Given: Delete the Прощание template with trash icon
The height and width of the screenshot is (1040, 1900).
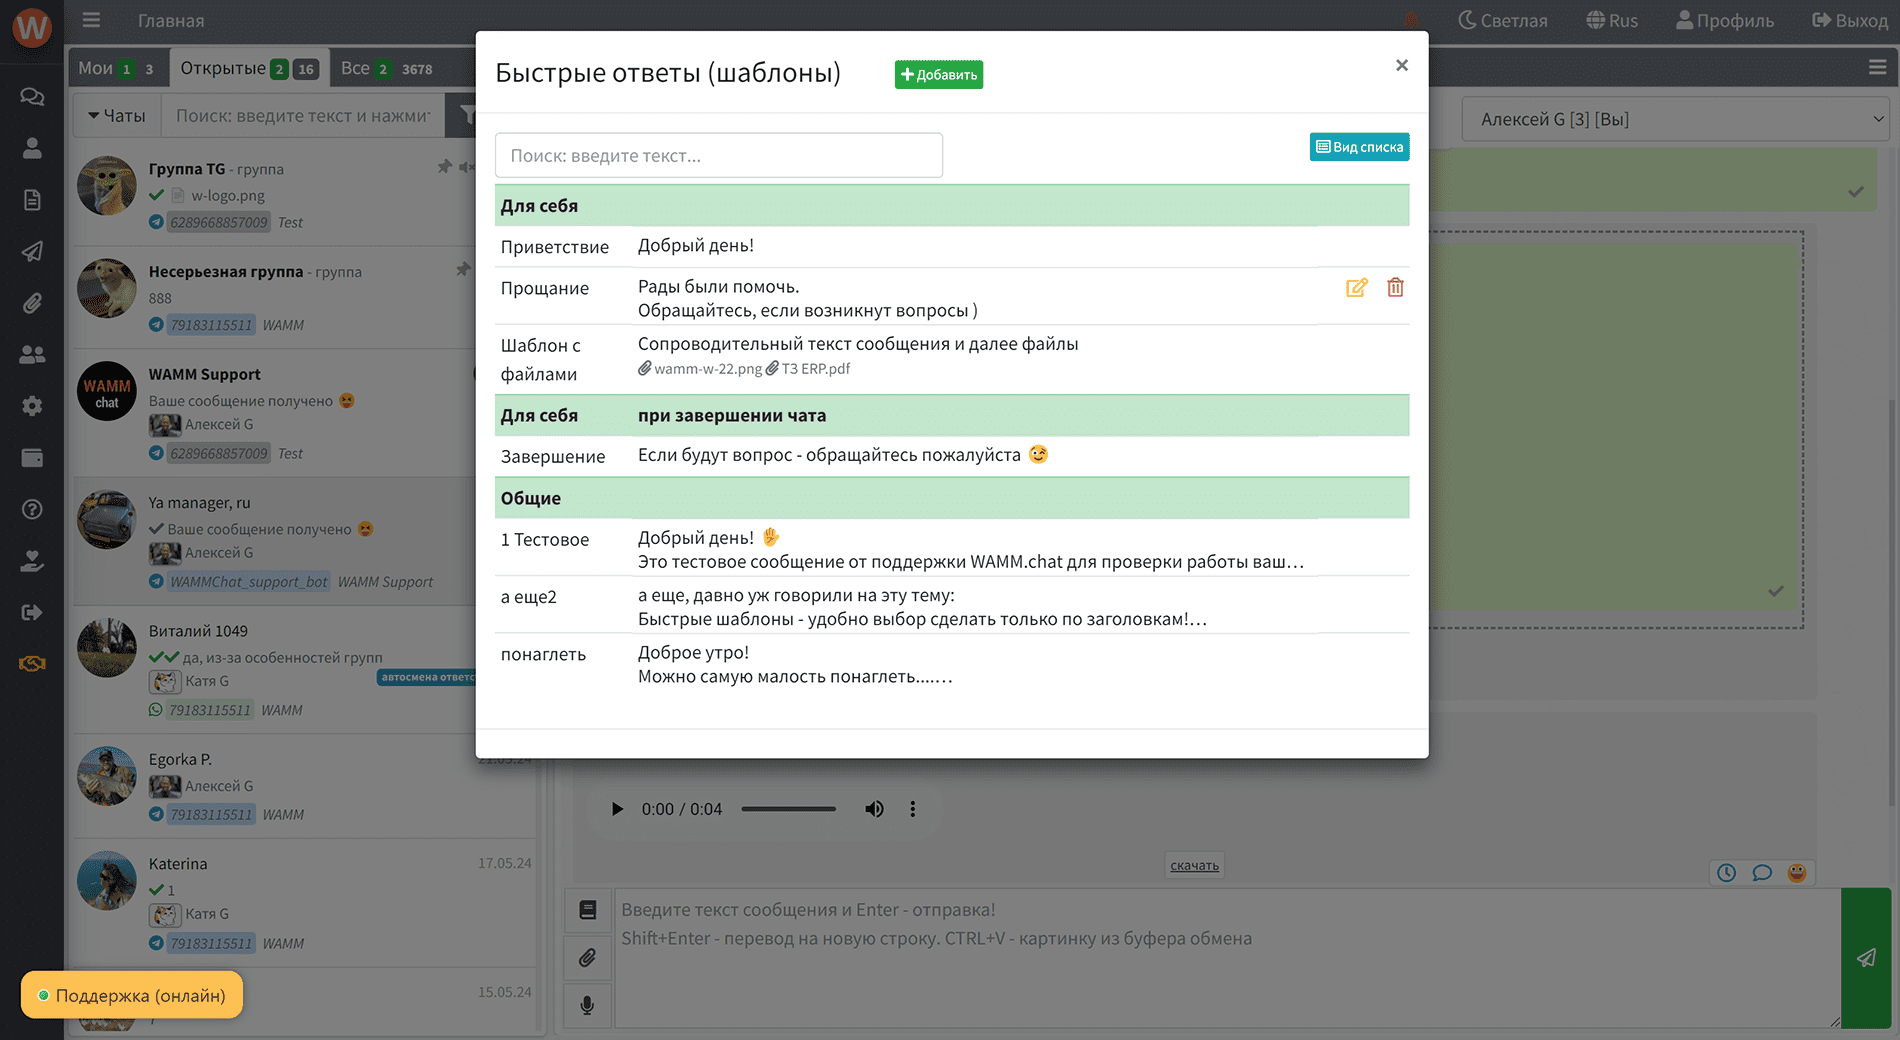Looking at the screenshot, I should click(1395, 288).
